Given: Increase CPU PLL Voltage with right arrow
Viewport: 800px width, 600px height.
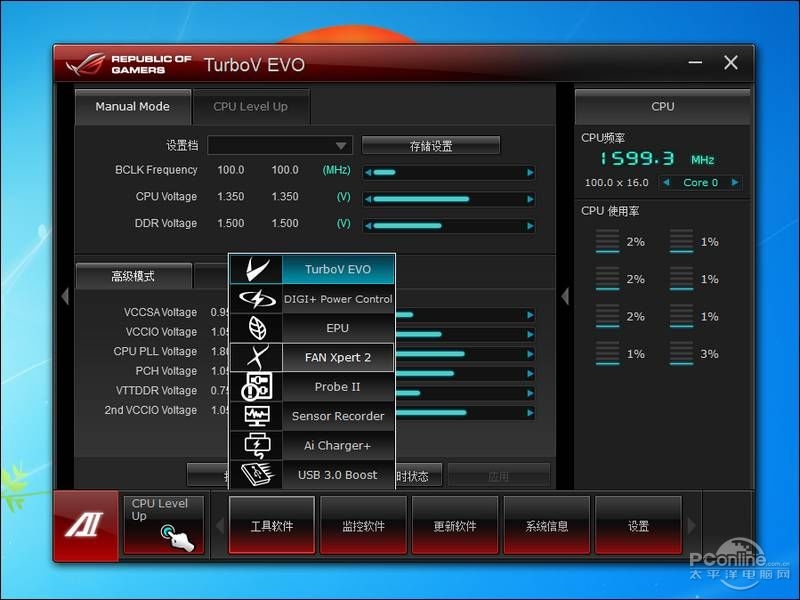Looking at the screenshot, I should click(x=530, y=354).
